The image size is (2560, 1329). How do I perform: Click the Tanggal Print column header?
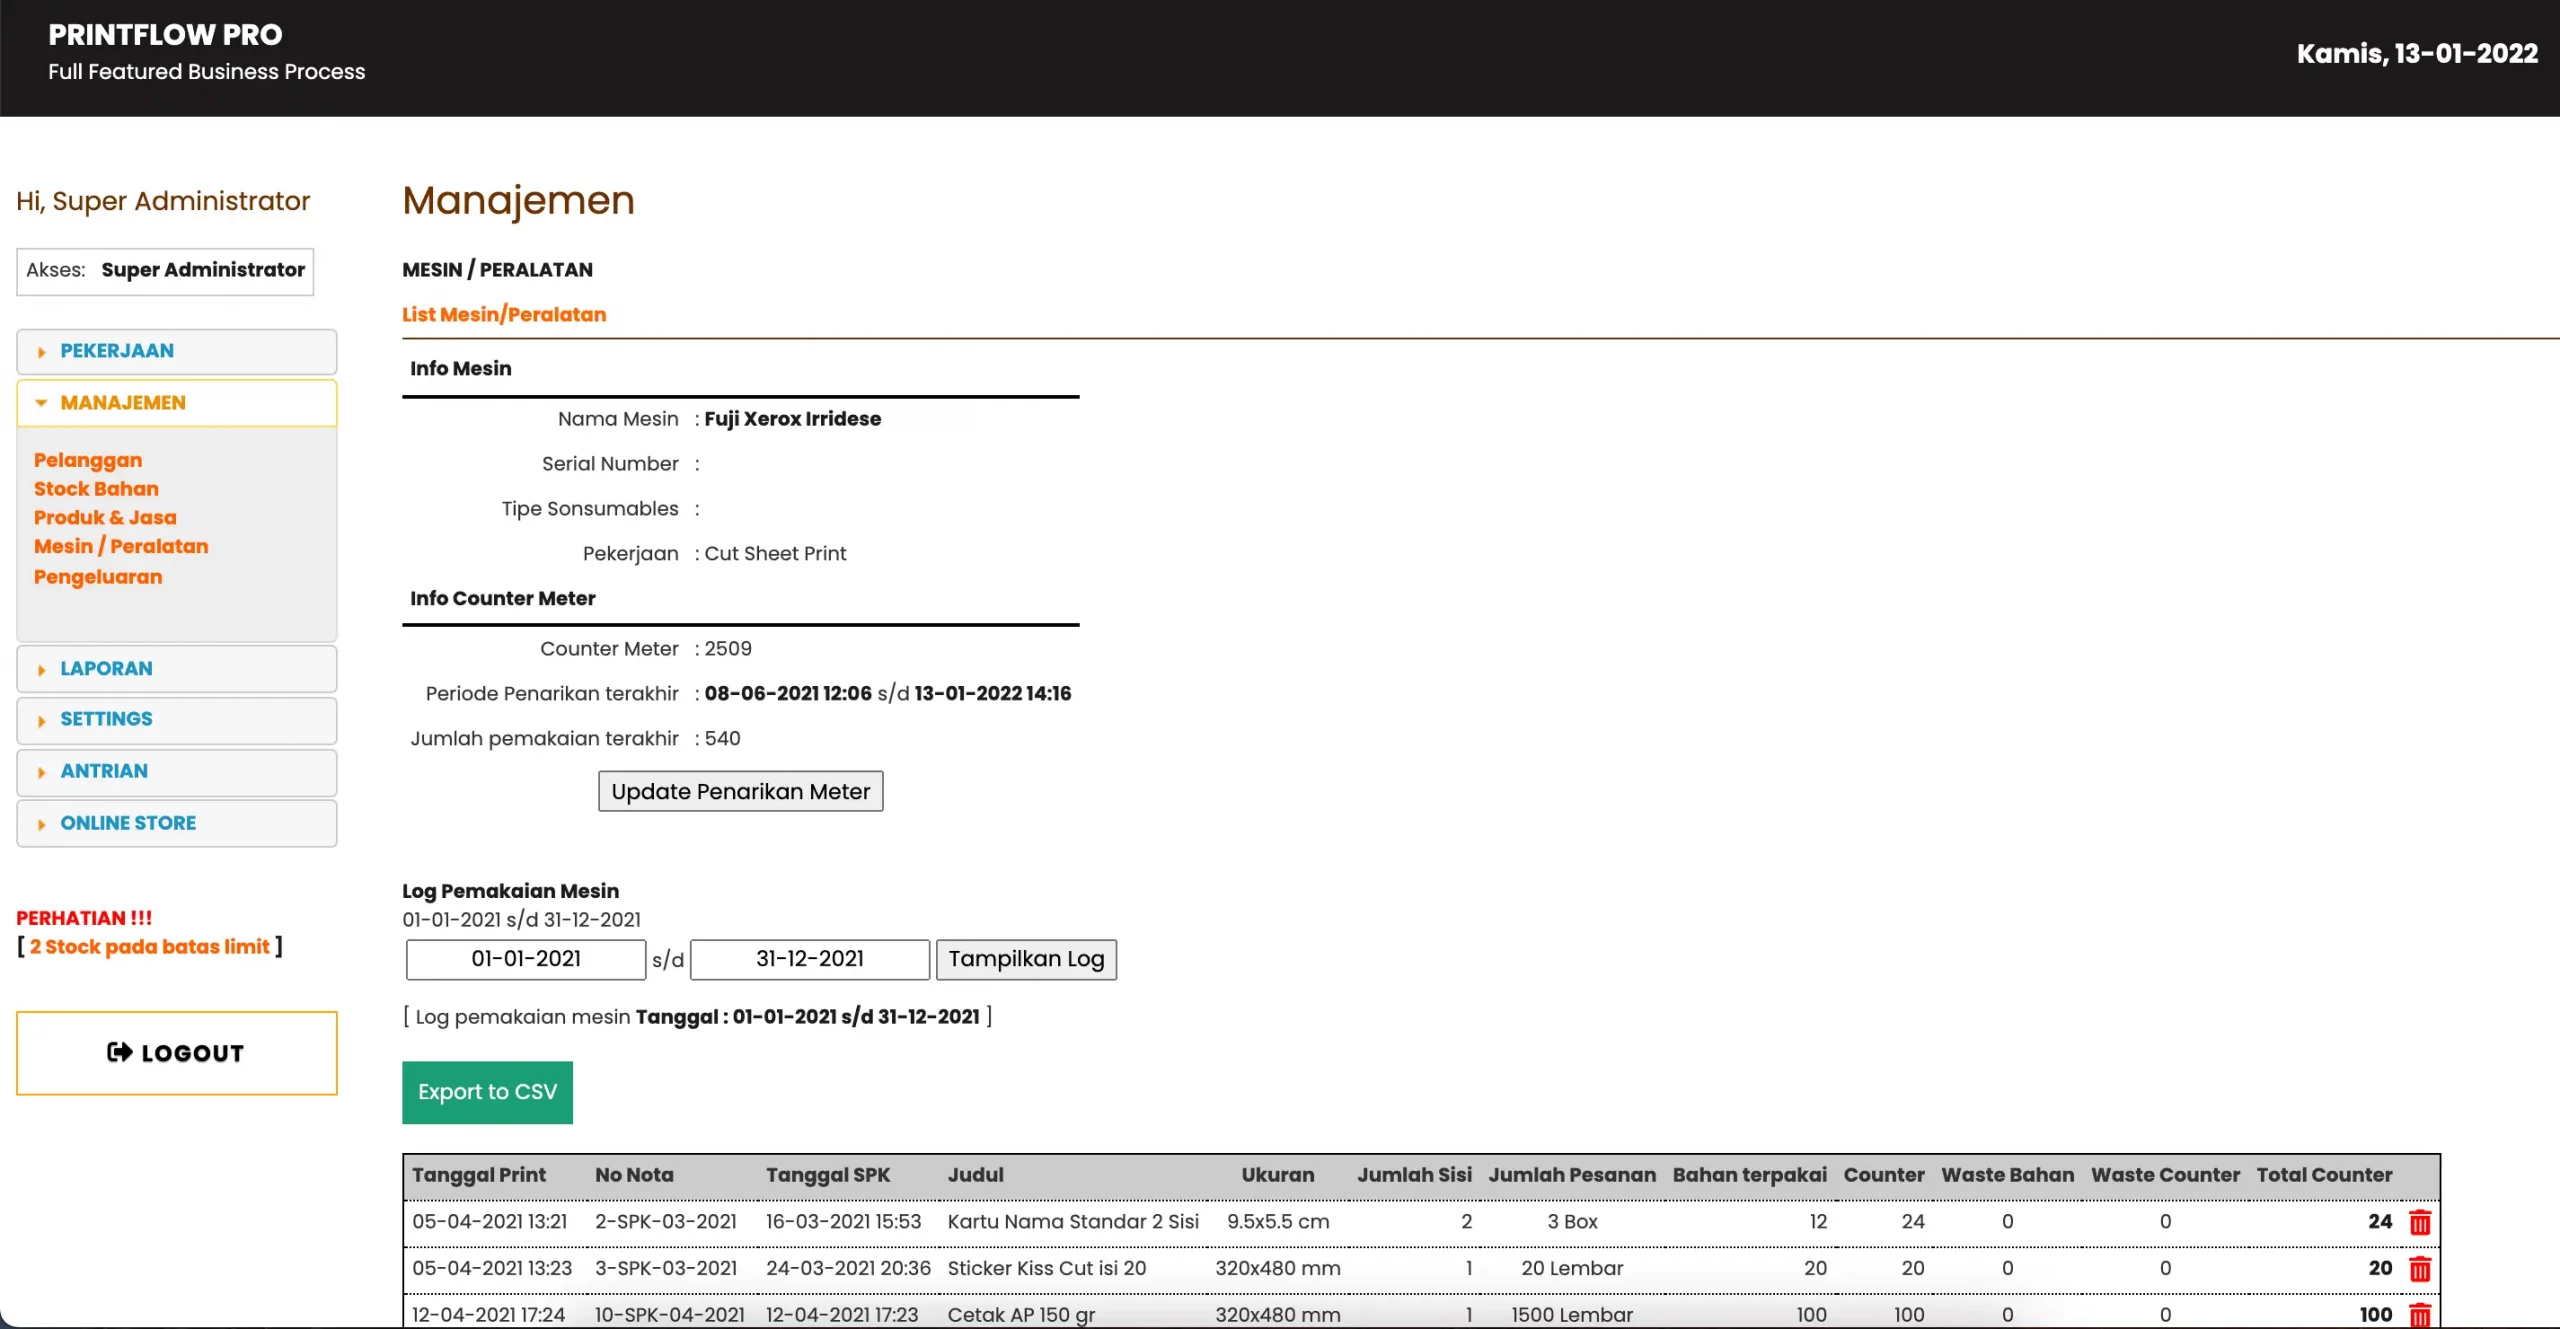point(479,1176)
